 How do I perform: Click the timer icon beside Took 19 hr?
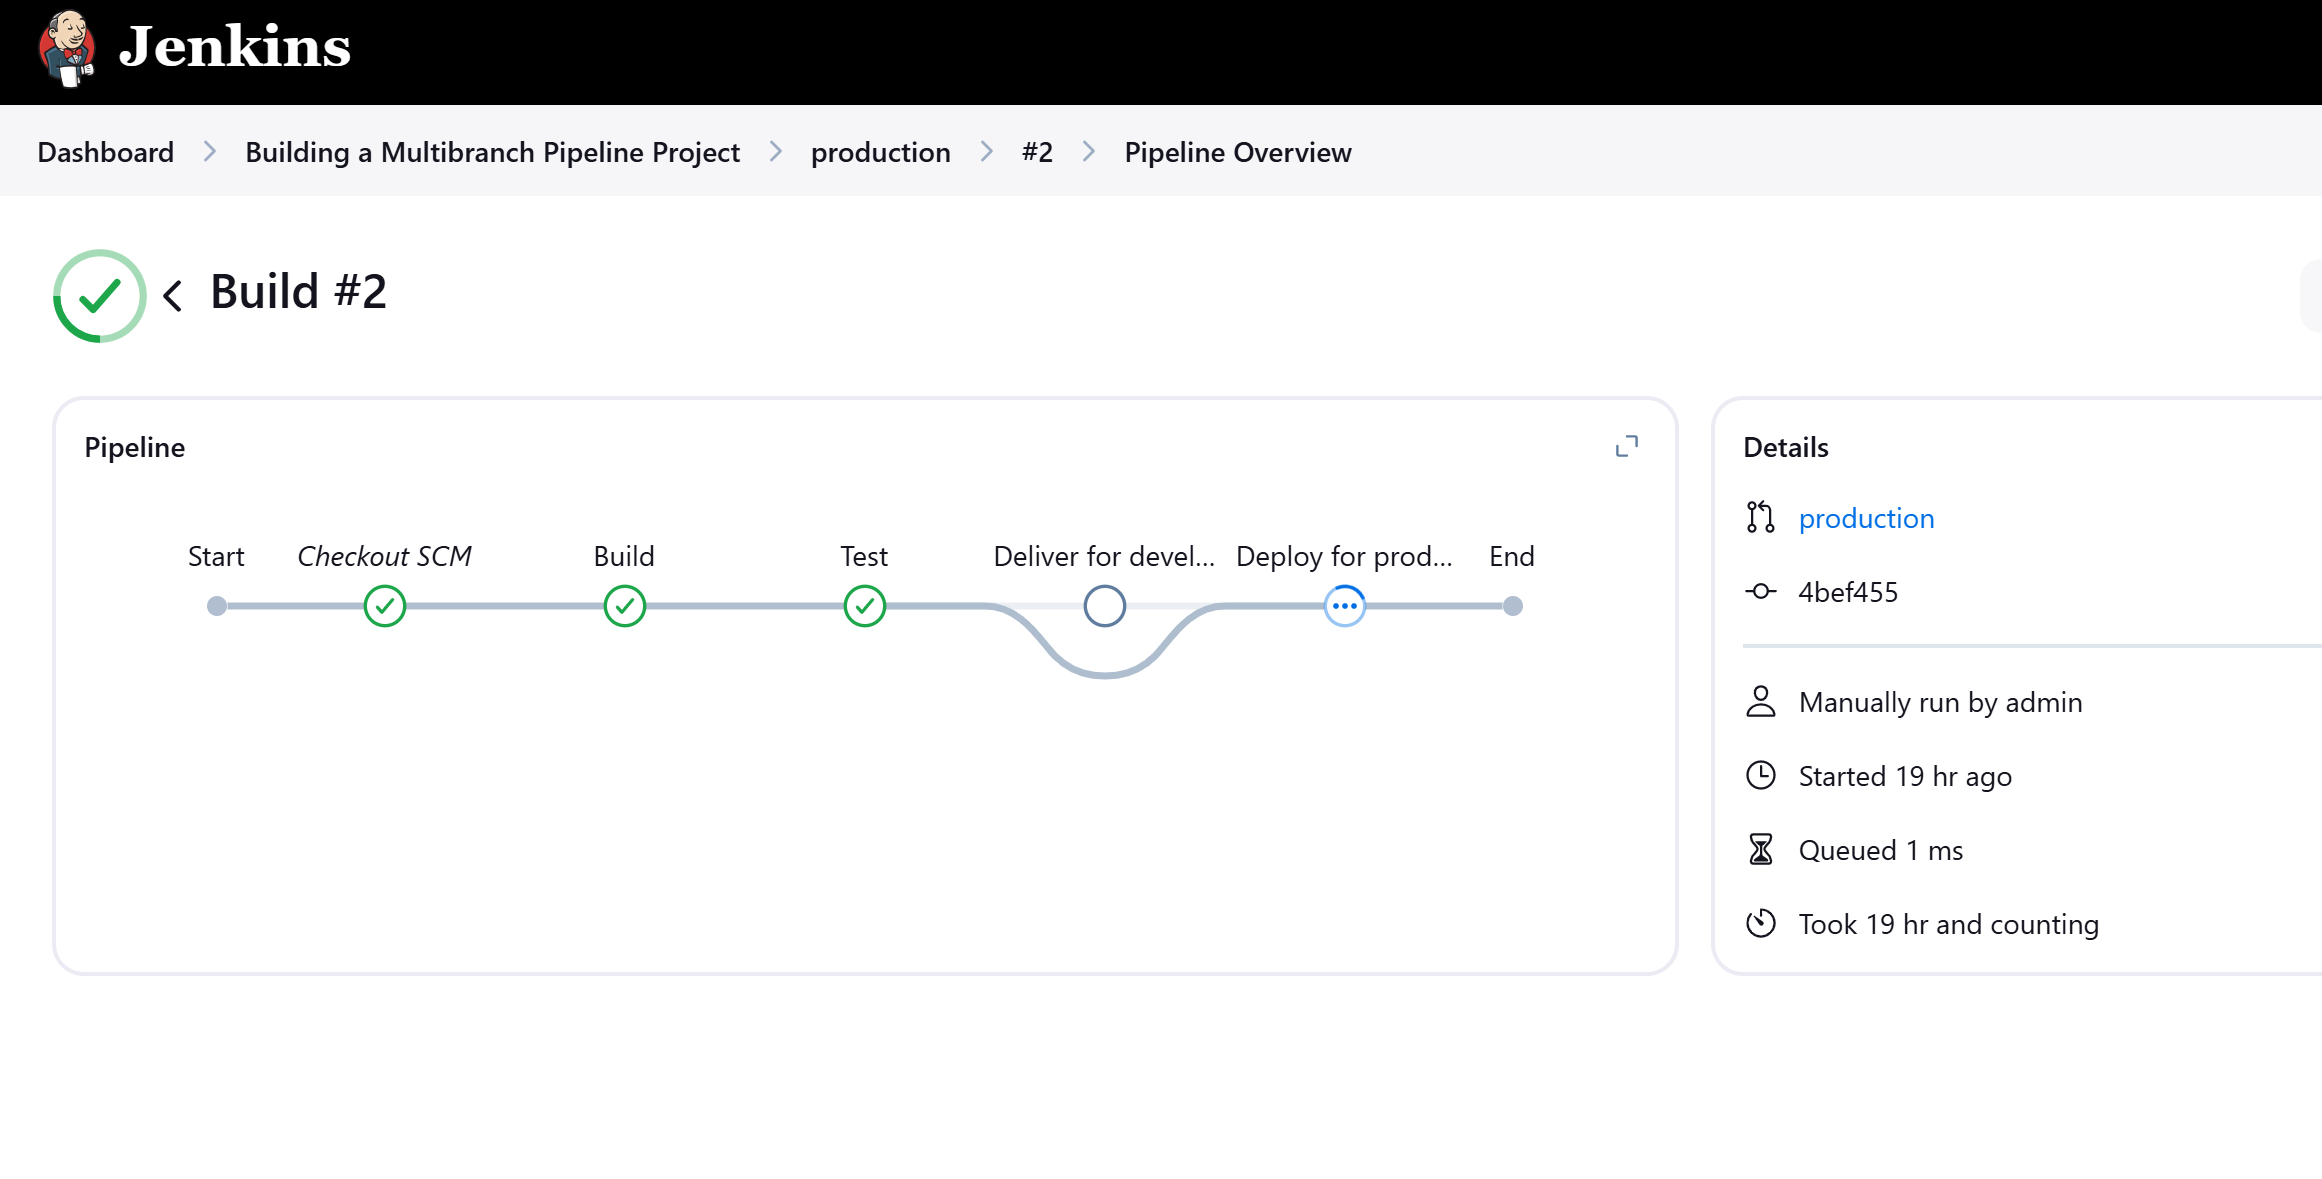pos(1761,923)
